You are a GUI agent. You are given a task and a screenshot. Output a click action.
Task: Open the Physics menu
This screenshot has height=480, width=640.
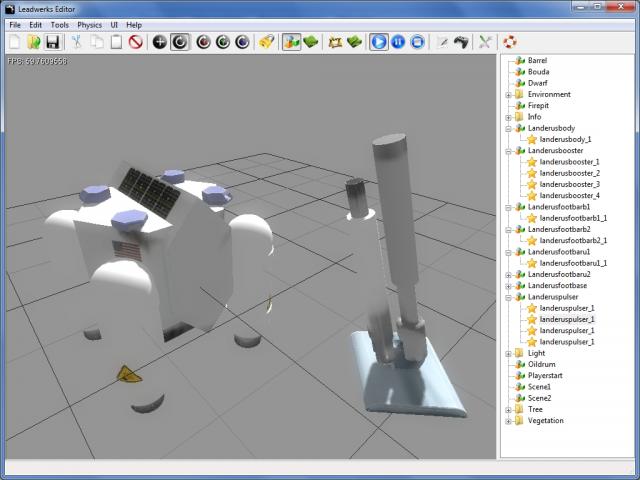point(89,24)
